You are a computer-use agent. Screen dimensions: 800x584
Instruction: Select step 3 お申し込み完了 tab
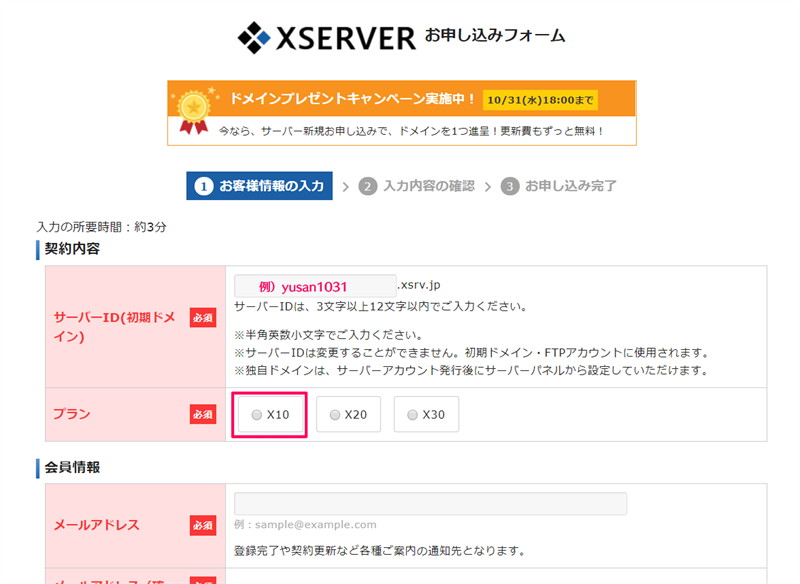click(x=559, y=186)
